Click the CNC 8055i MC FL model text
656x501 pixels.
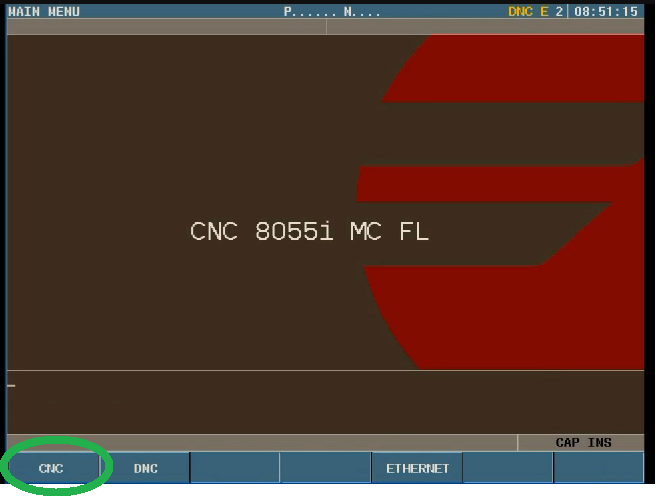(310, 231)
